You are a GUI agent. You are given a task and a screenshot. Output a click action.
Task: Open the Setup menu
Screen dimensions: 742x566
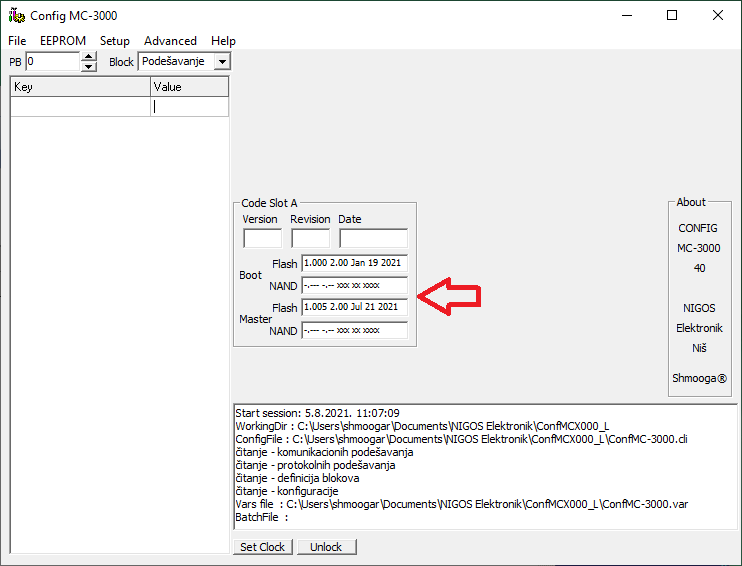tap(115, 41)
